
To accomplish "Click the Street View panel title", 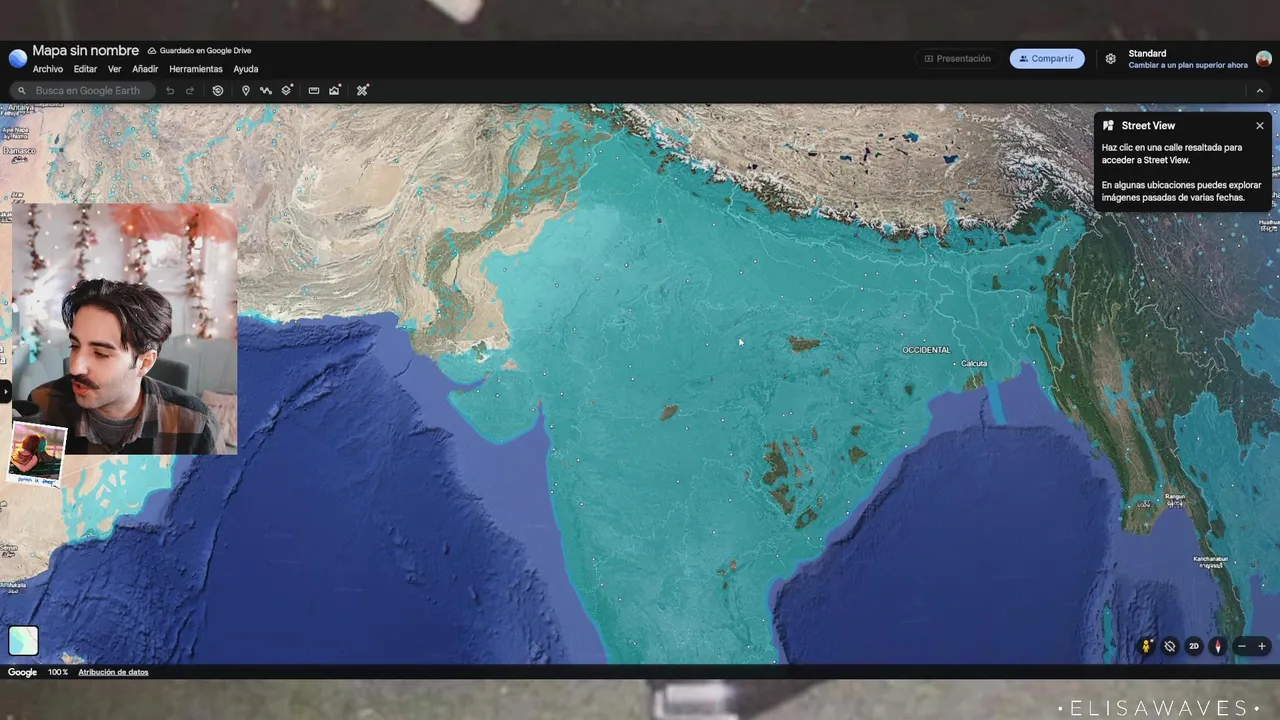I will pos(1148,126).
